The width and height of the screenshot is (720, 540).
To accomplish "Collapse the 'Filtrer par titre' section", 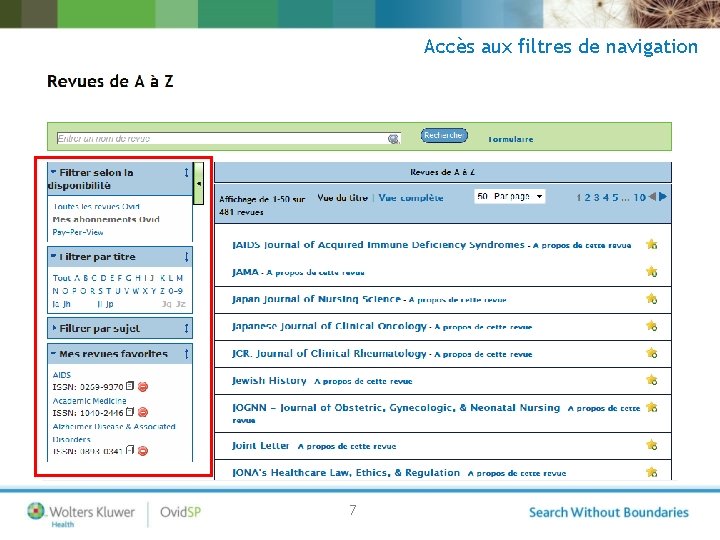I will point(53,256).
